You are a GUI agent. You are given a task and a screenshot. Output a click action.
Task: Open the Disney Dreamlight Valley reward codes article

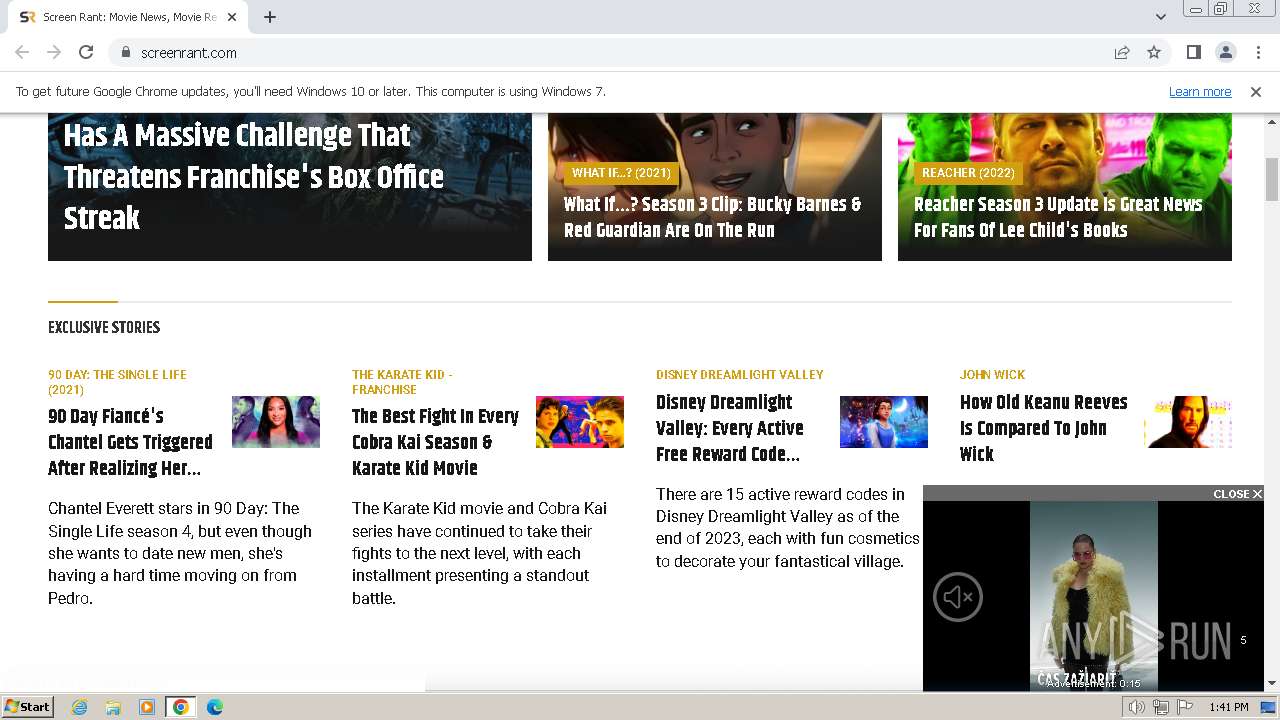pyautogui.click(x=730, y=428)
